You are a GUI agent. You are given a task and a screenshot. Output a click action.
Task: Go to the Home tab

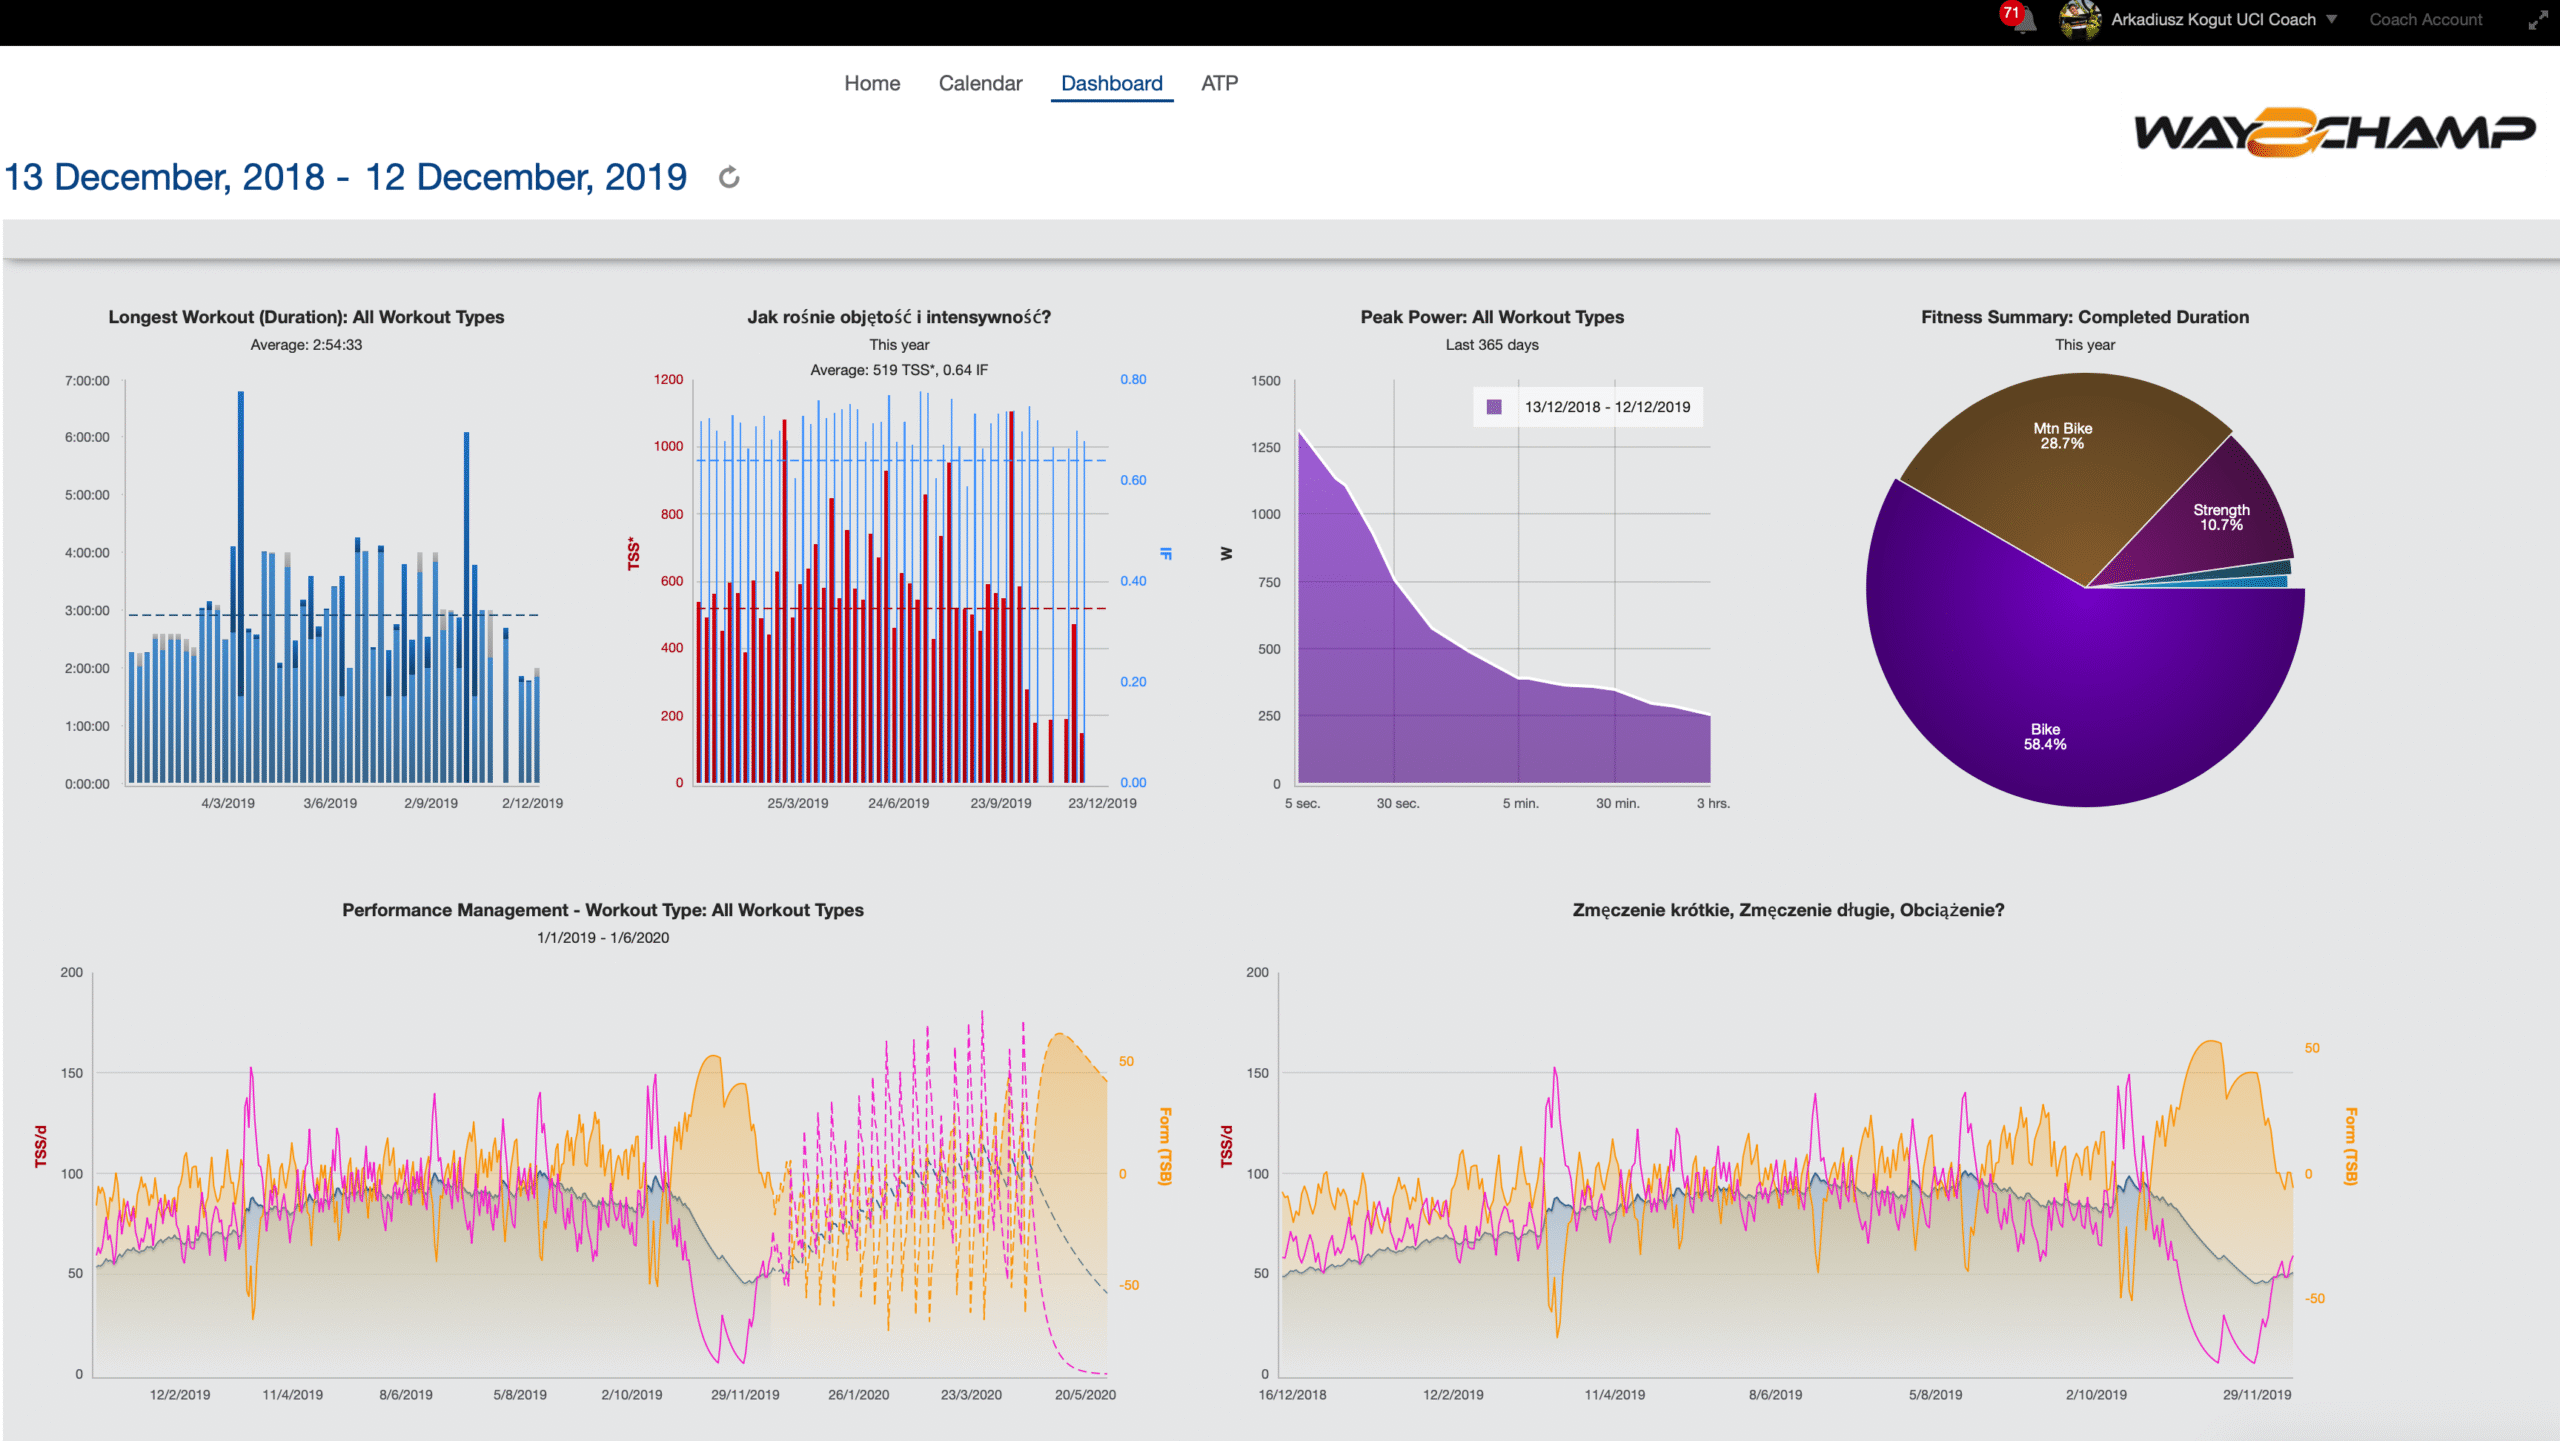tap(871, 83)
